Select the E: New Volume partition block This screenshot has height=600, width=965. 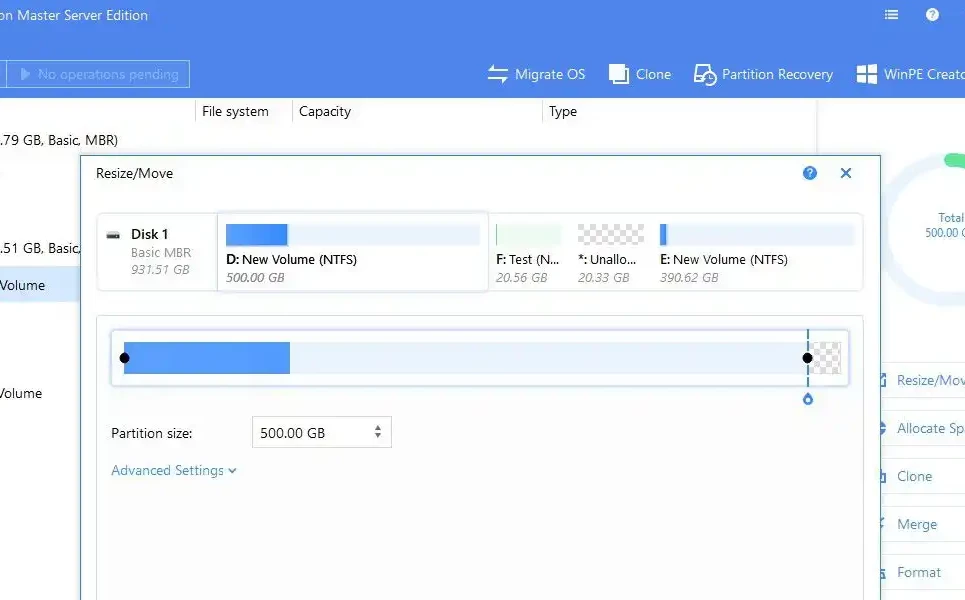755,253
